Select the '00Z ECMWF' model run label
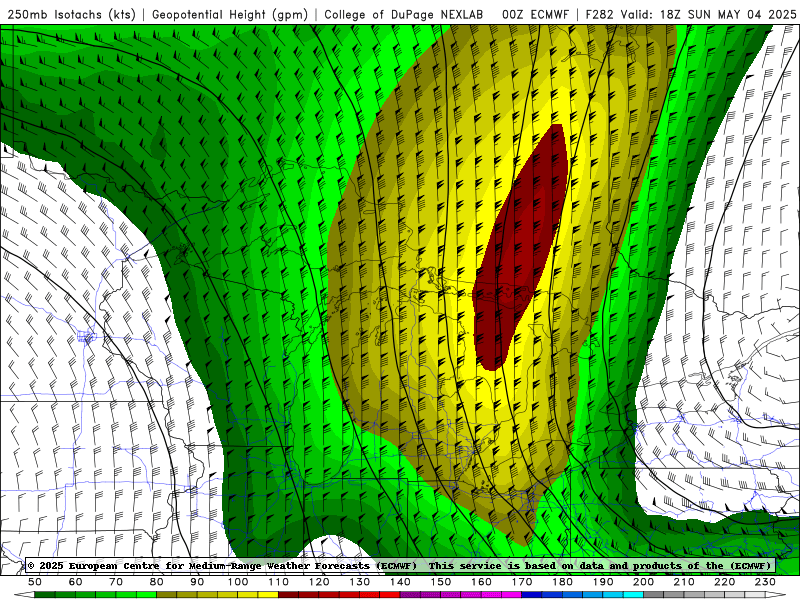This screenshot has width=800, height=600. tap(535, 14)
